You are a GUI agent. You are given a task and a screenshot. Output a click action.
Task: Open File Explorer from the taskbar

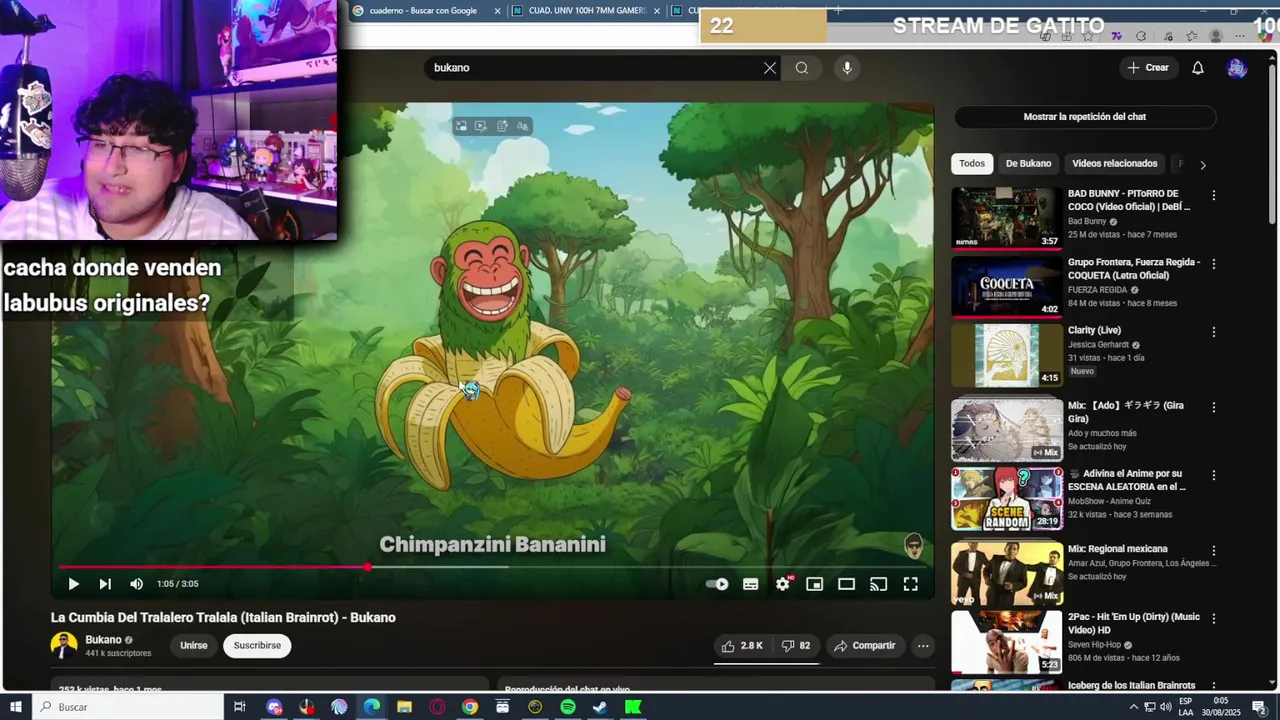pos(404,707)
